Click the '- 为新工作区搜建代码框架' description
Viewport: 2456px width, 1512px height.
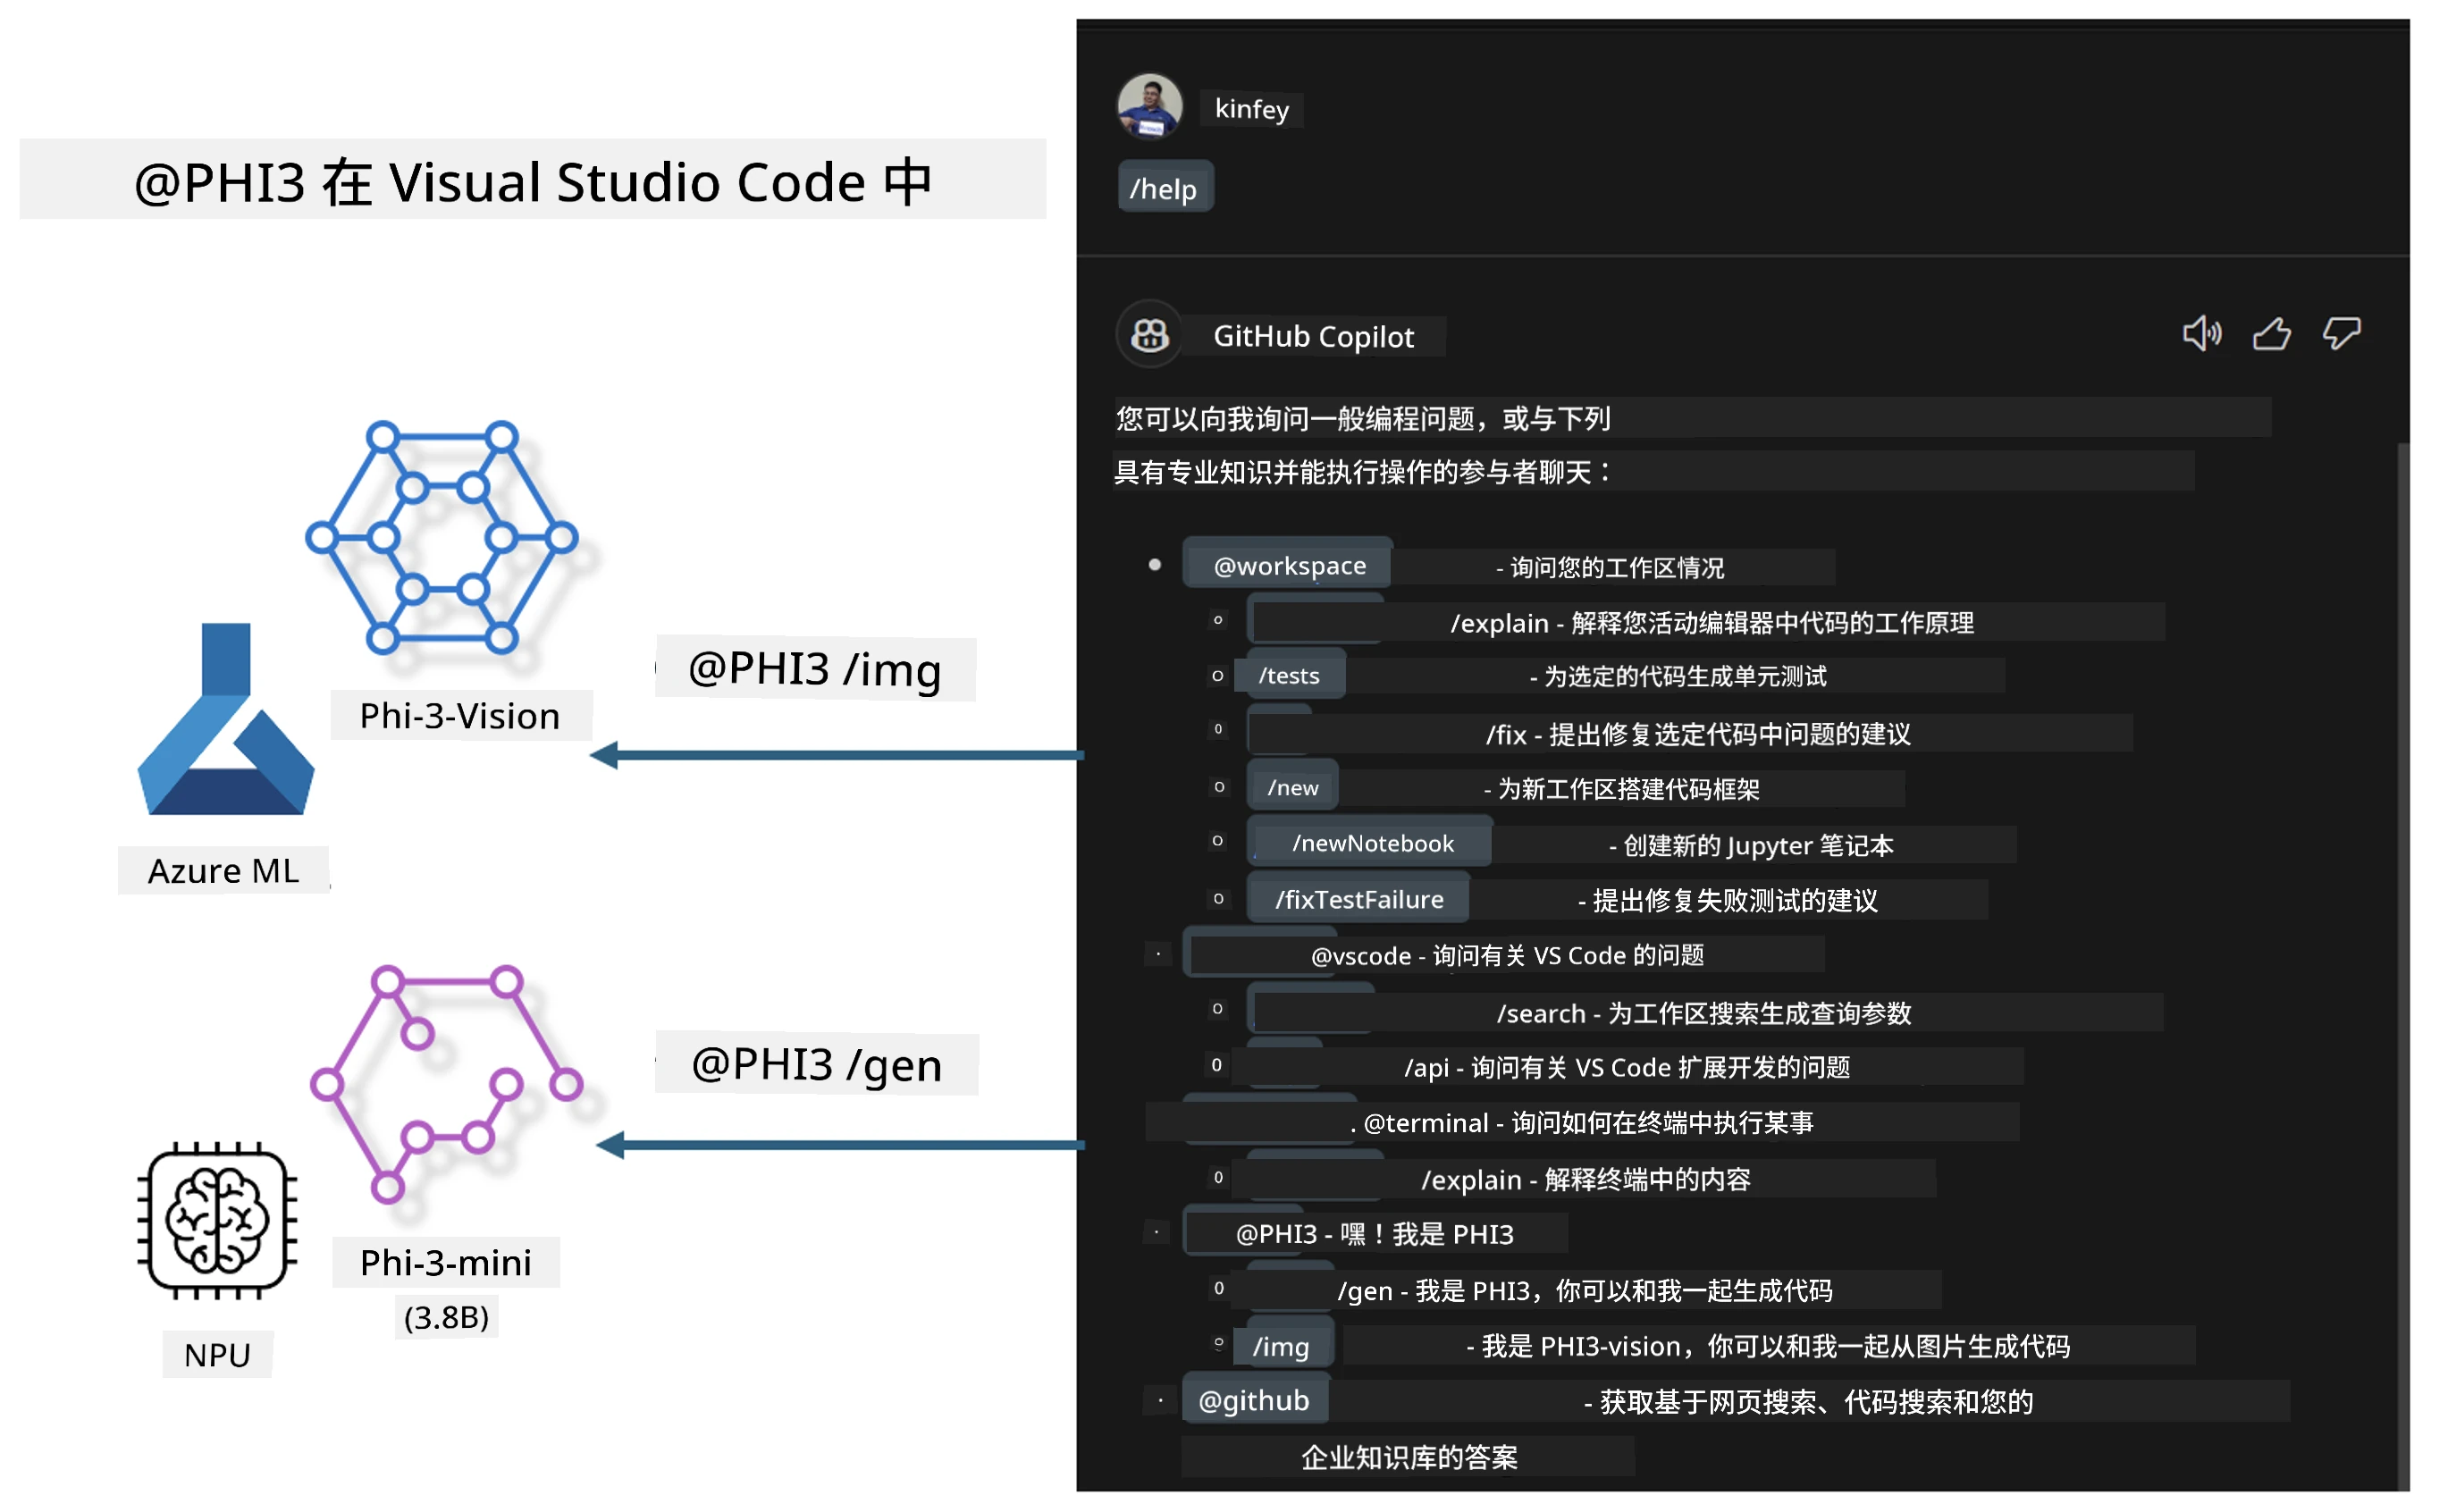1621,789
